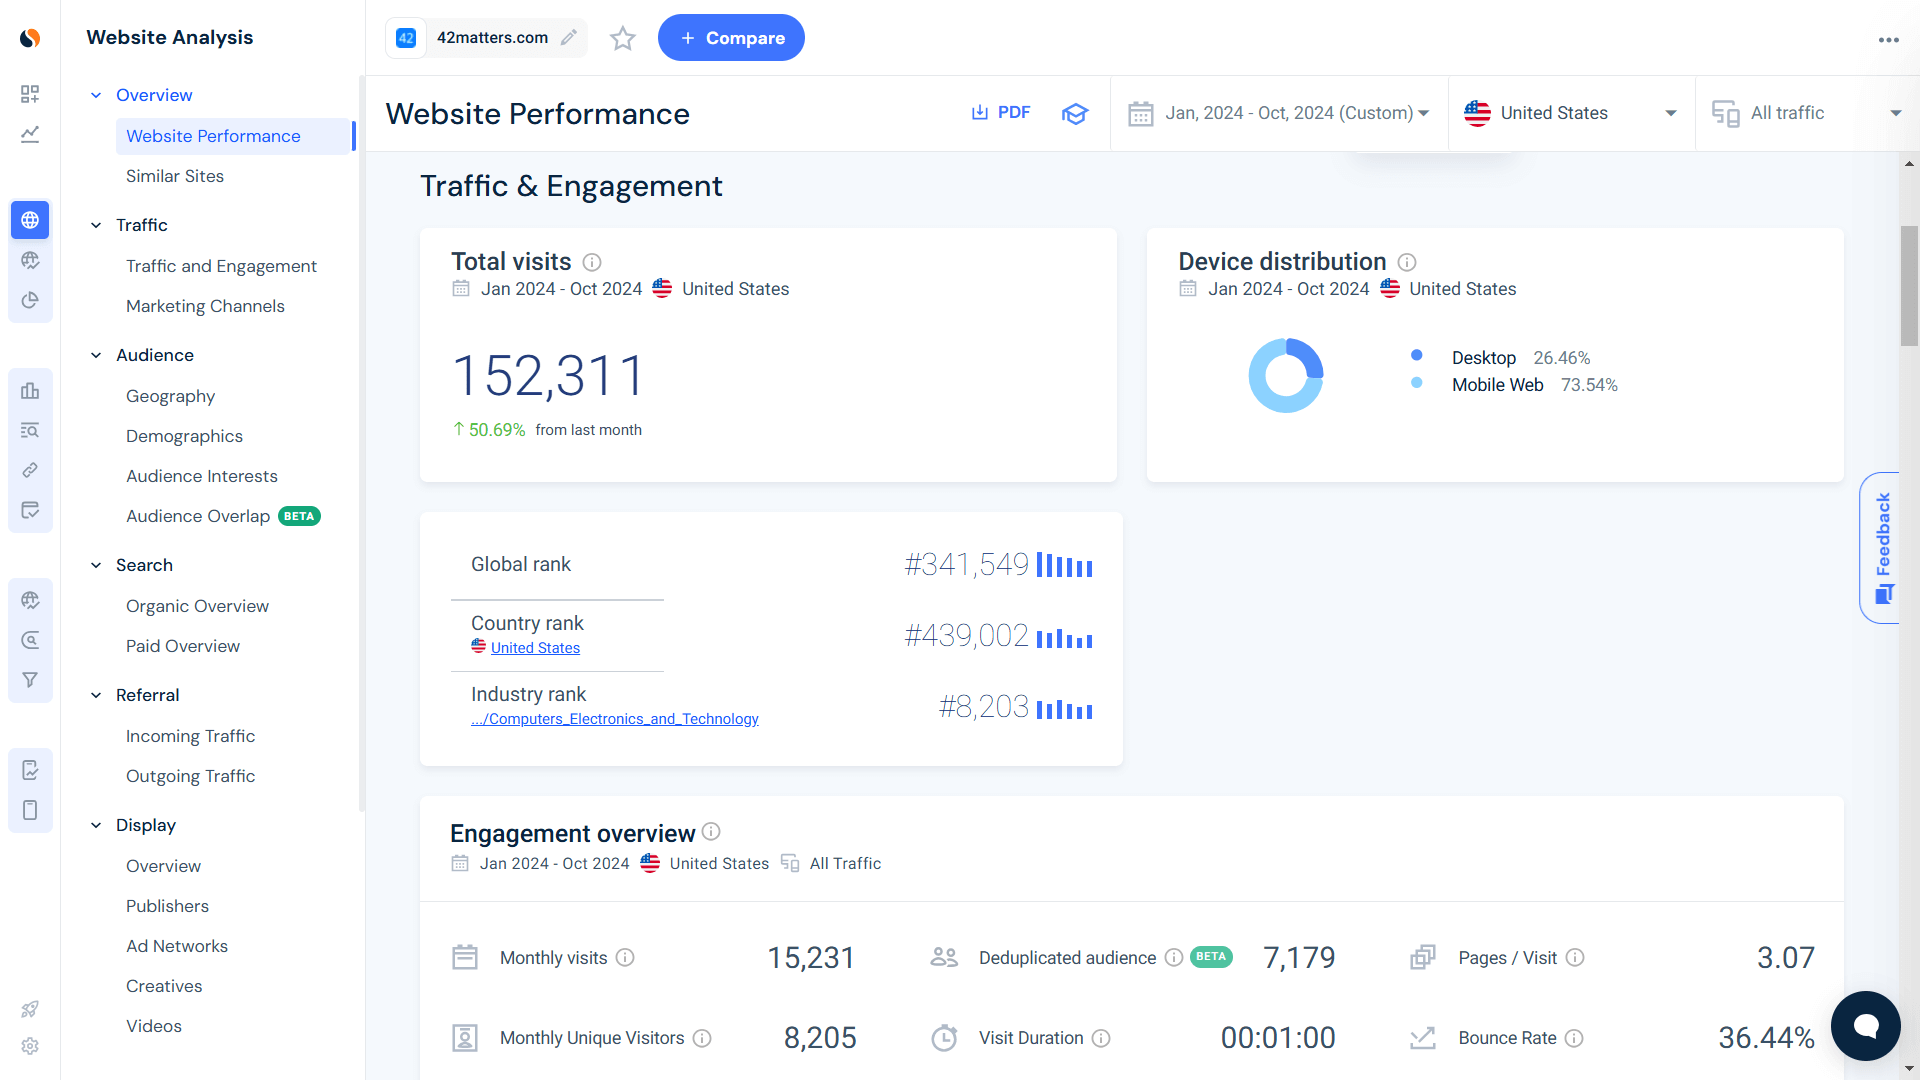The image size is (1920, 1080).
Task: Click the Engagement overview info icon
Action: [710, 832]
